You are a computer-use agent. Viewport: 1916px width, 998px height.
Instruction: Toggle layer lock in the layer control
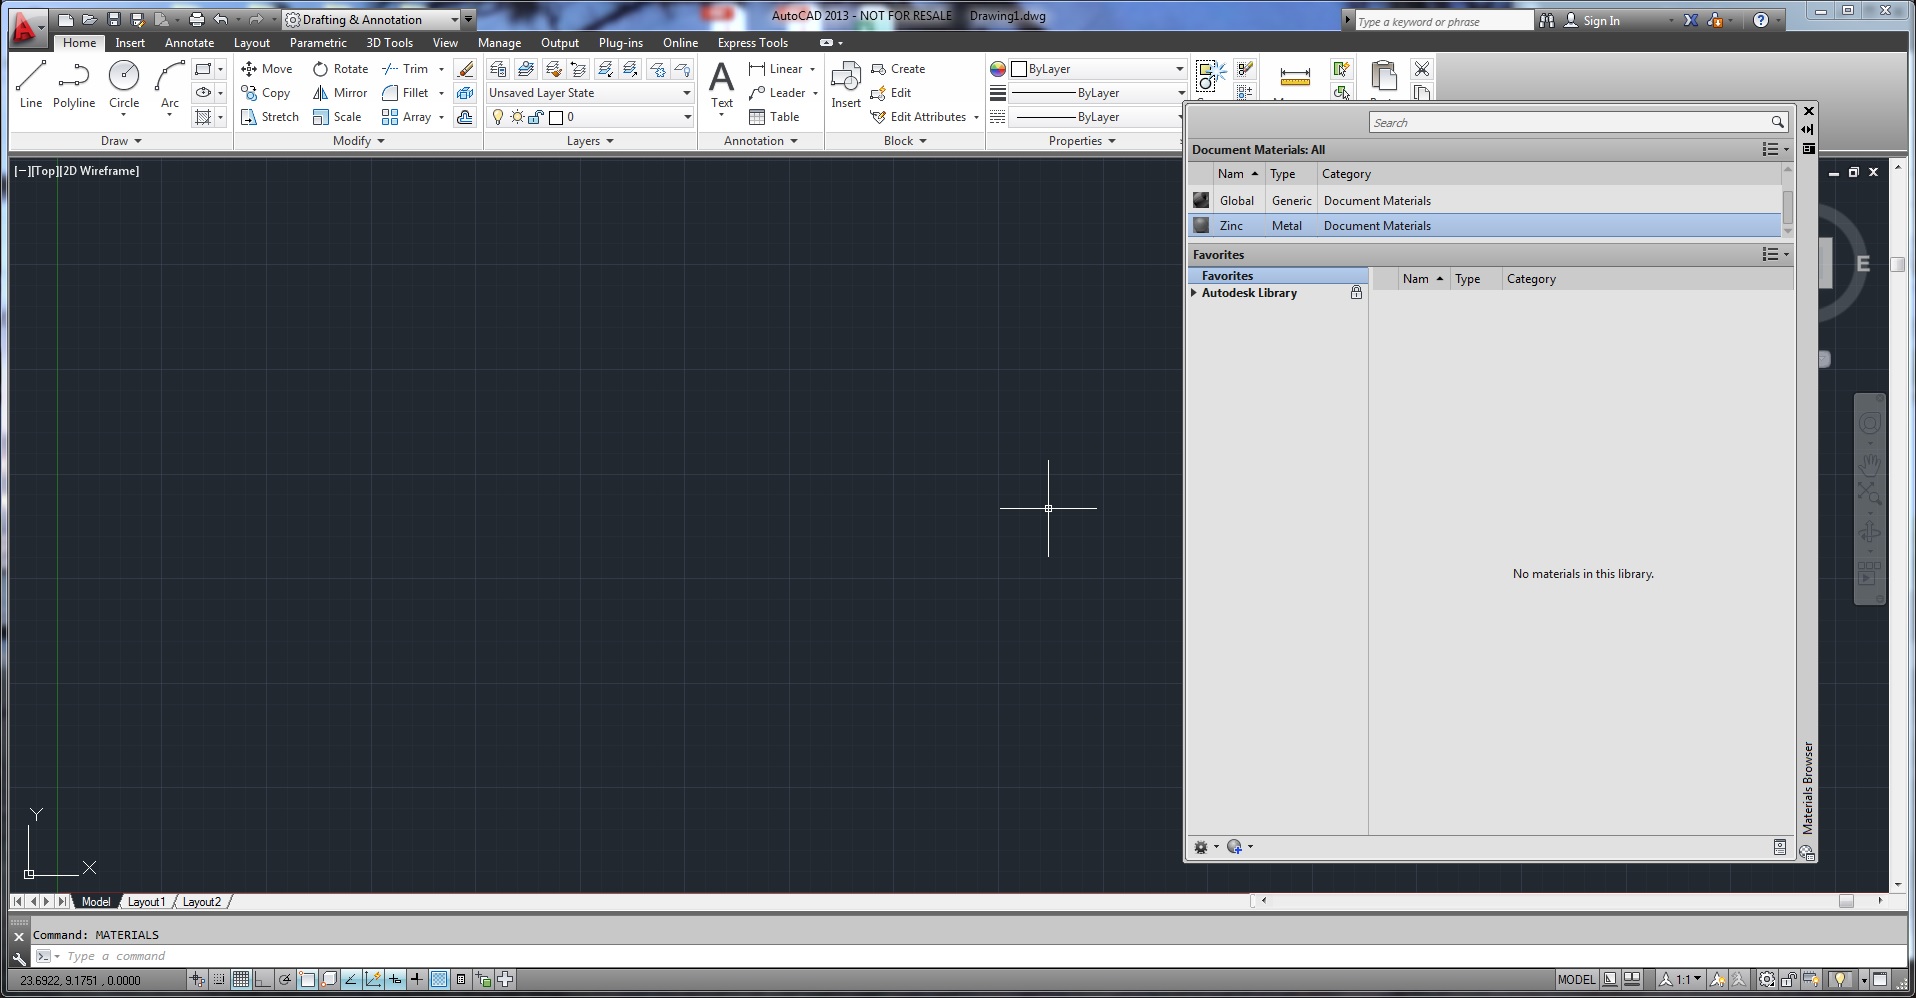pyautogui.click(x=533, y=116)
